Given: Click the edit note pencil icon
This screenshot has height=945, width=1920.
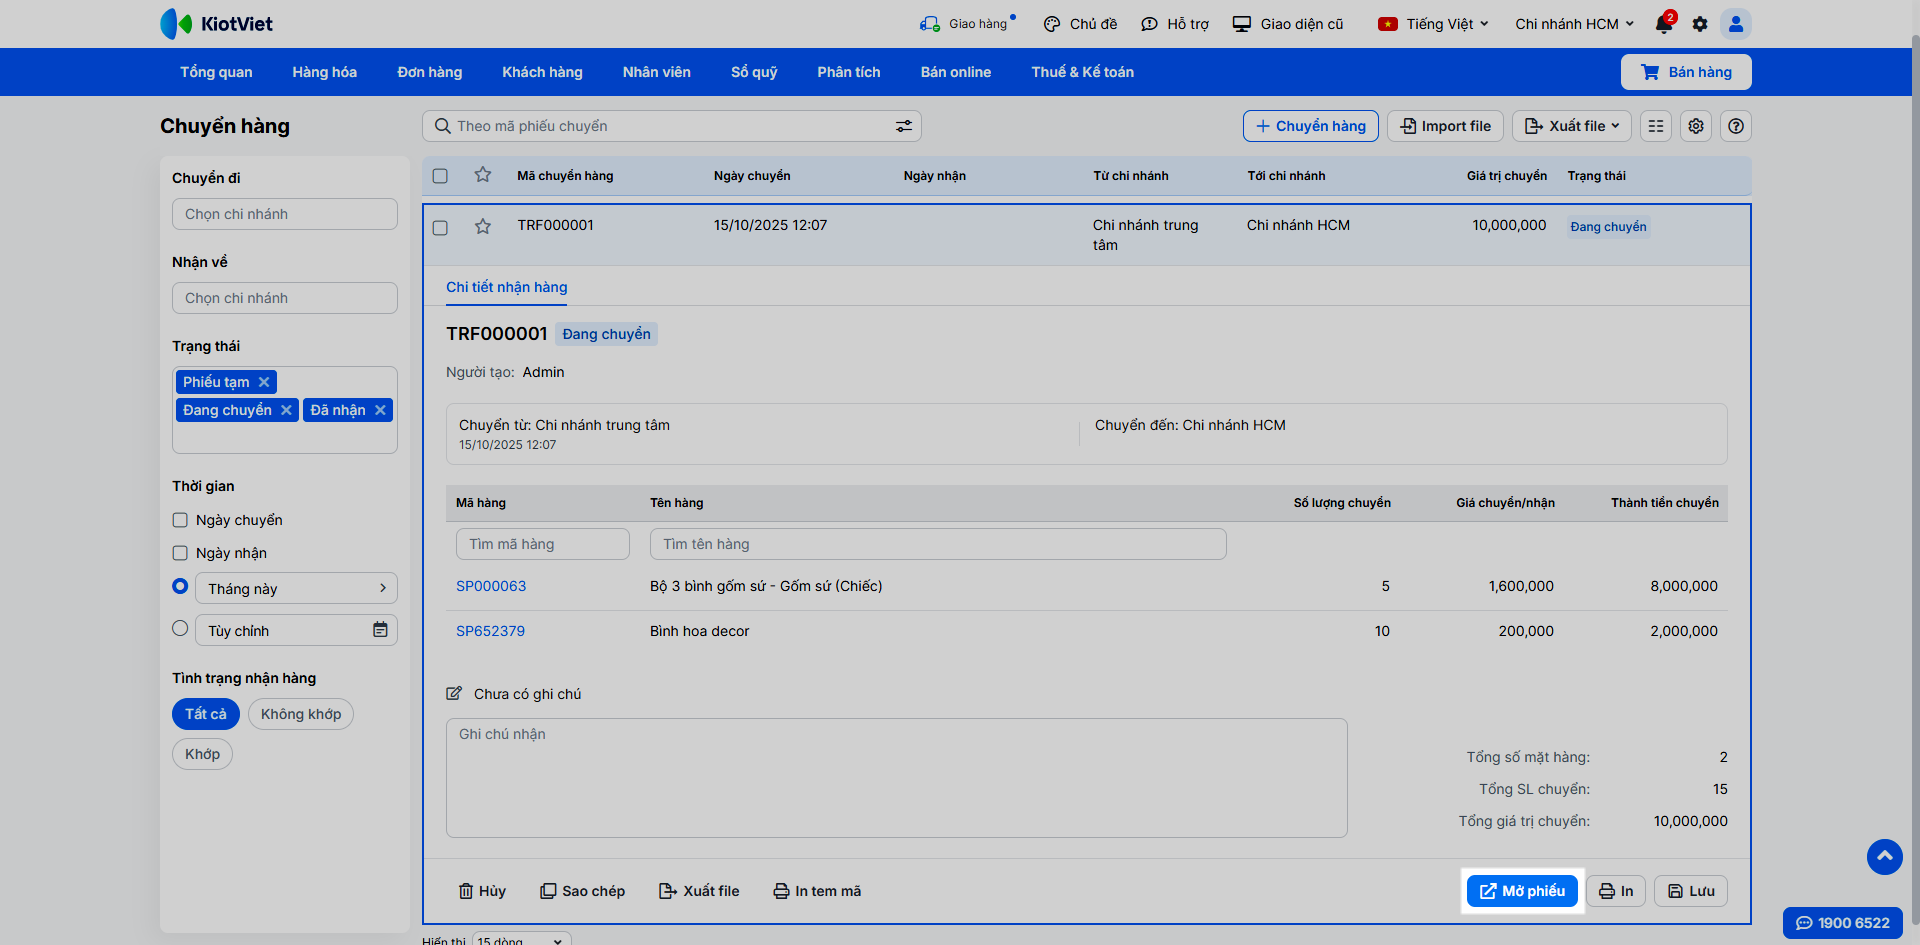Looking at the screenshot, I should [454, 694].
